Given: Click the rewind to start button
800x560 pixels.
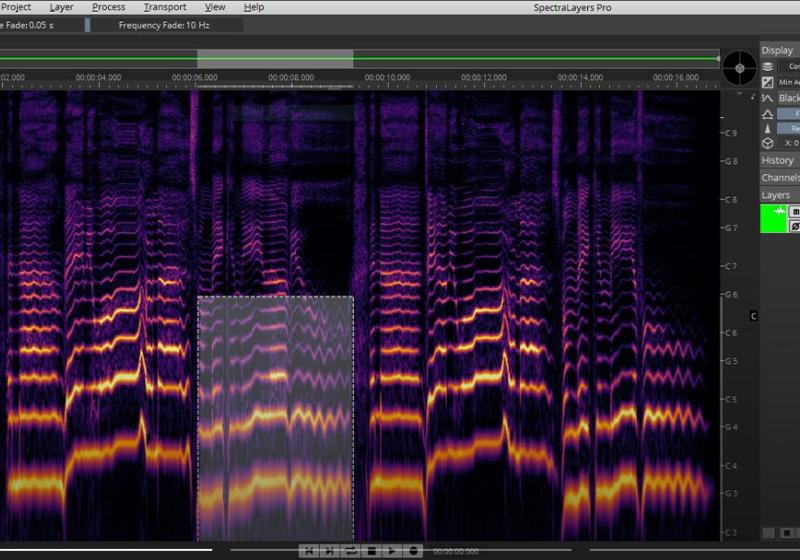Looking at the screenshot, I should tap(310, 551).
